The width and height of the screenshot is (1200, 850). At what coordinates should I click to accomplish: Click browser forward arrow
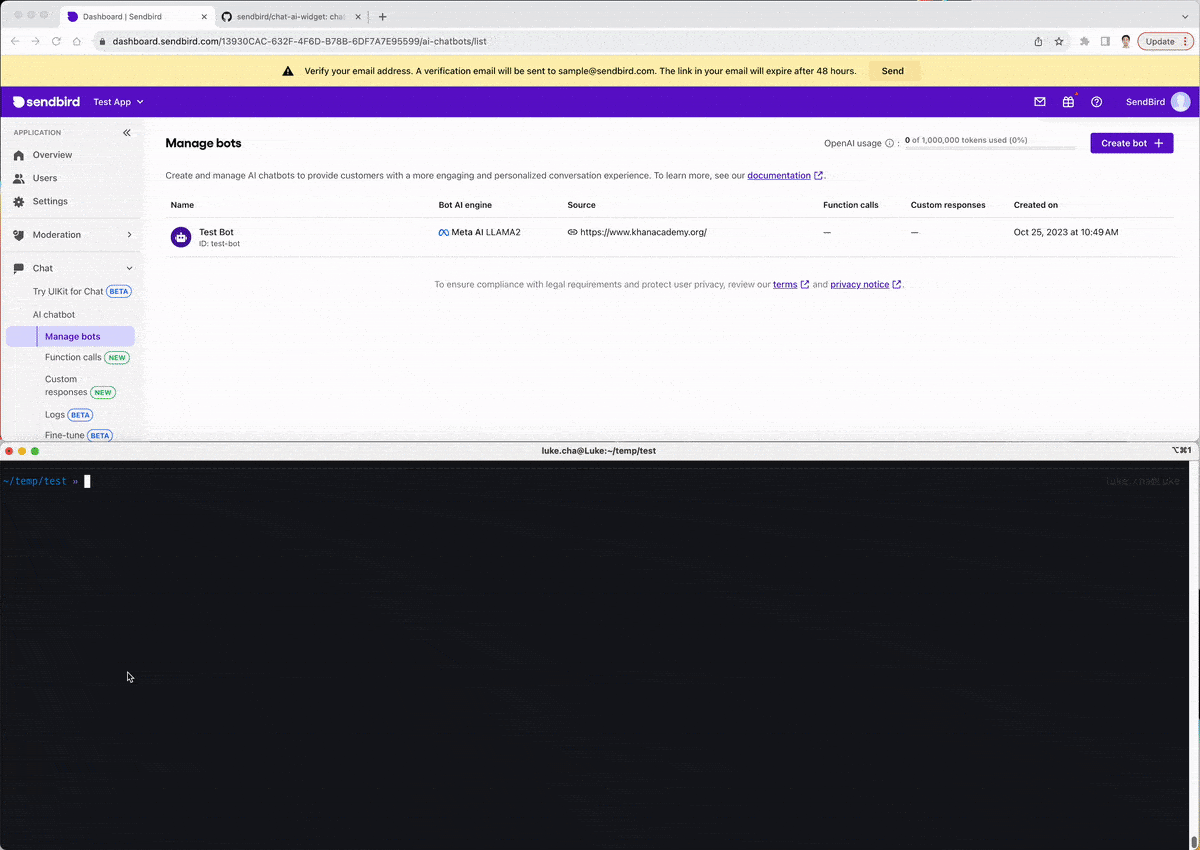(x=36, y=41)
